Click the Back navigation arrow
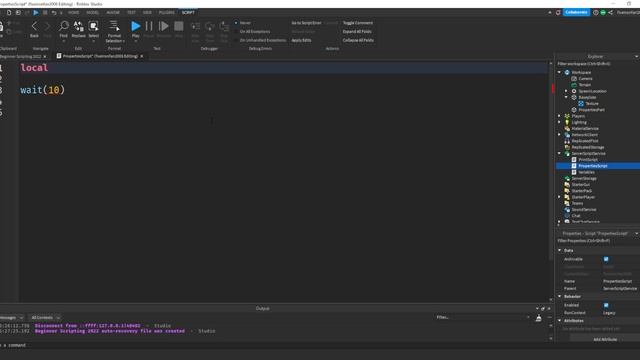The image size is (640, 360). pos(34,27)
